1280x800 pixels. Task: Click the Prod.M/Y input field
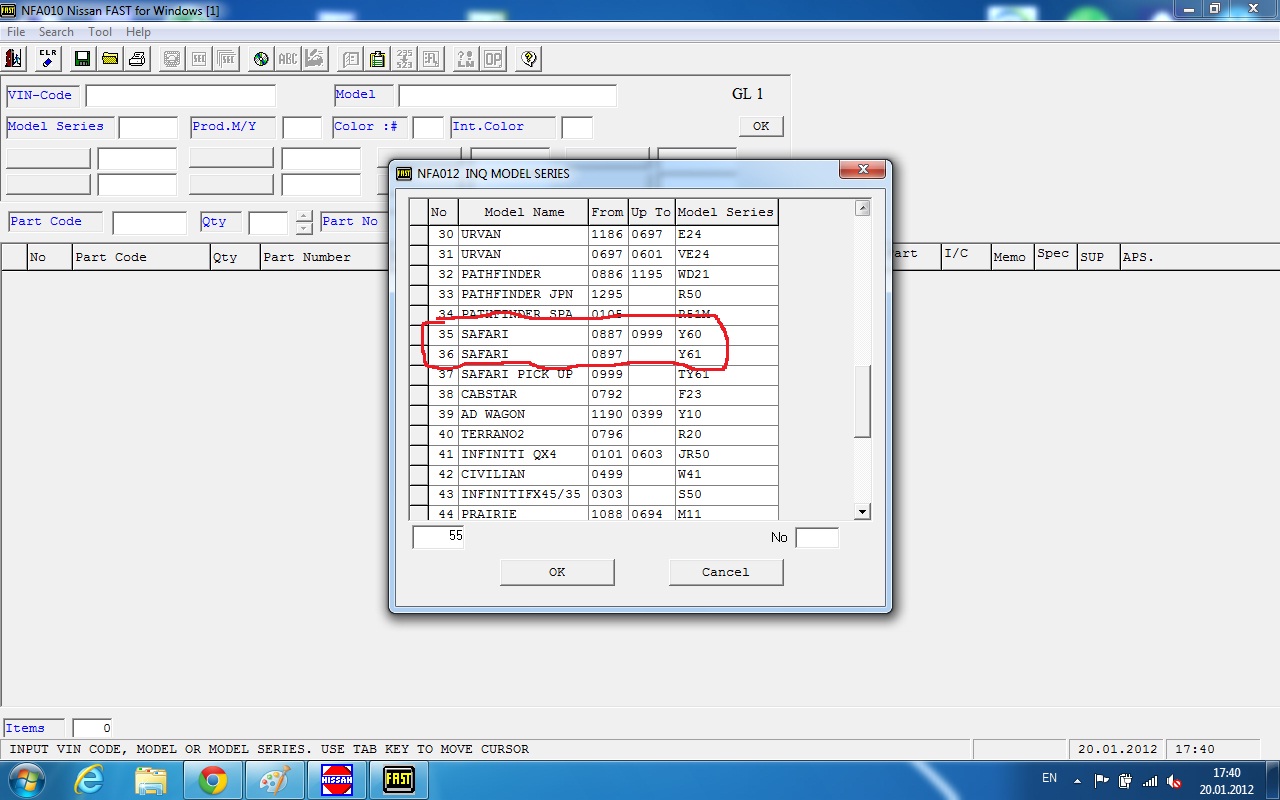302,127
